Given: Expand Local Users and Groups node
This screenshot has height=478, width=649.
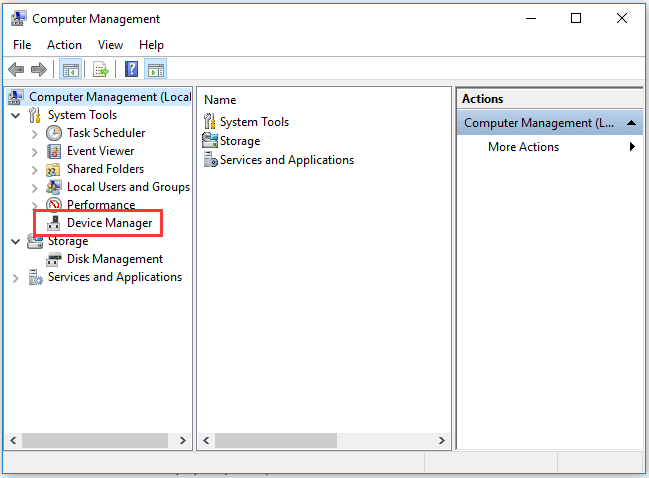Looking at the screenshot, I should click(35, 188).
